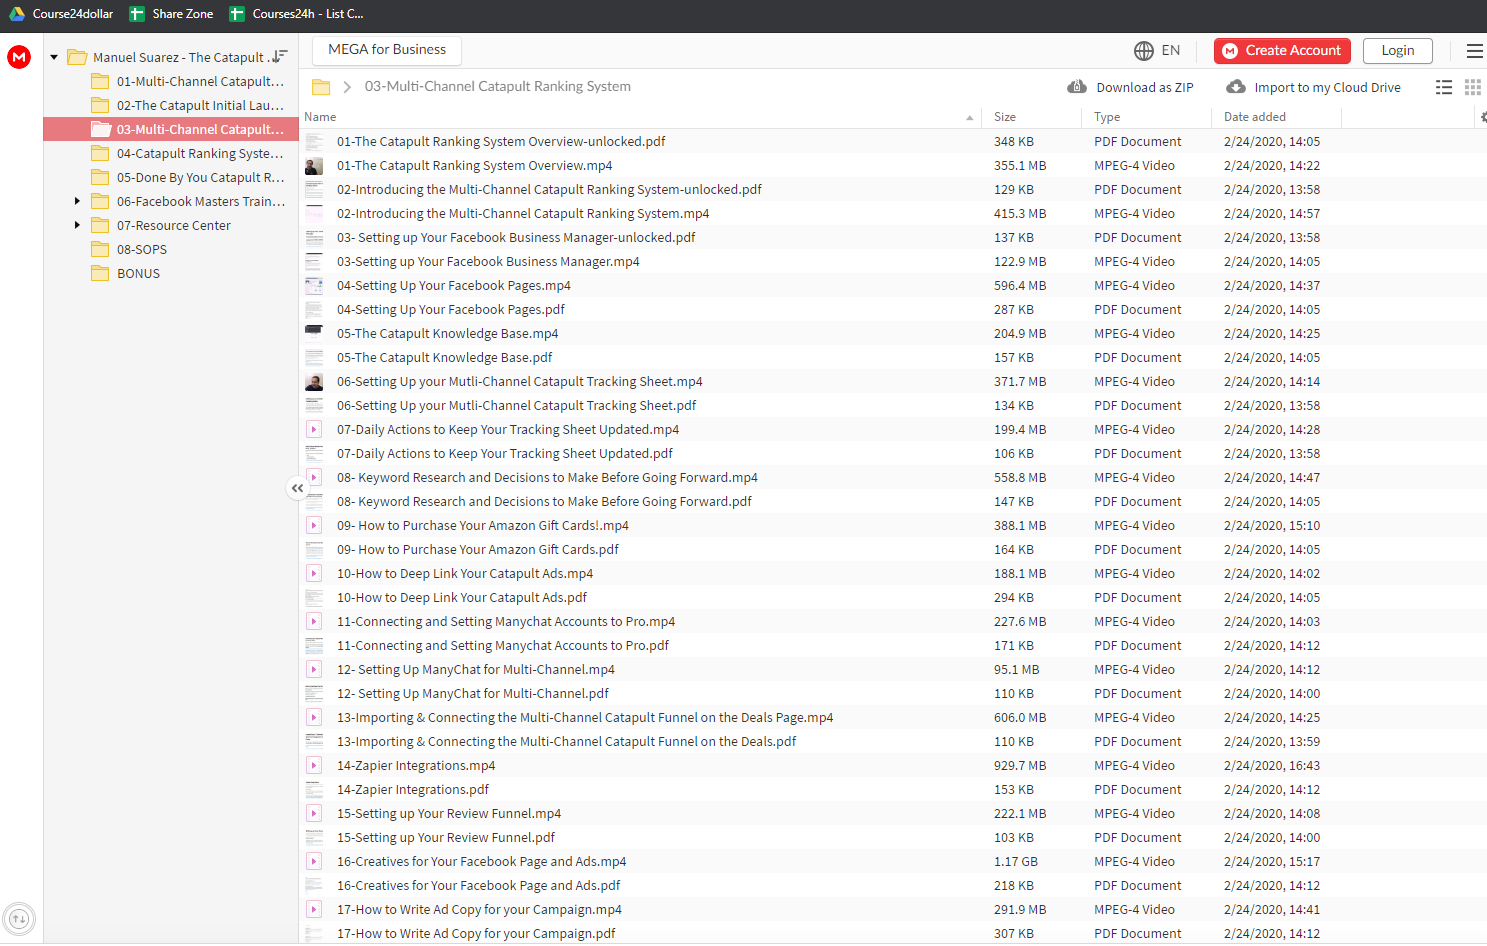Click the breadcrumb chevron separator

tap(347, 87)
